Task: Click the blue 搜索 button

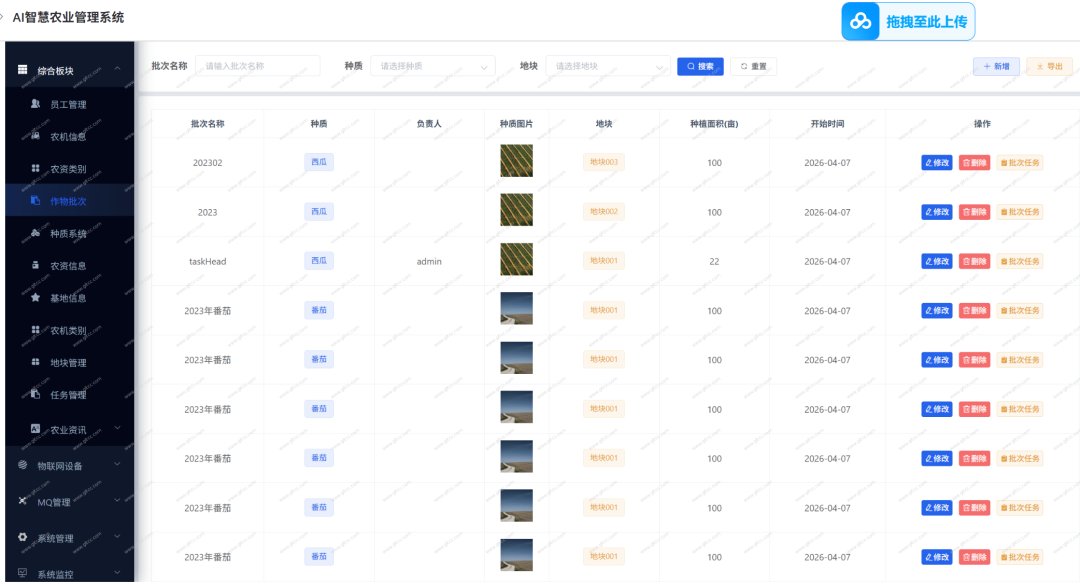Action: point(700,66)
